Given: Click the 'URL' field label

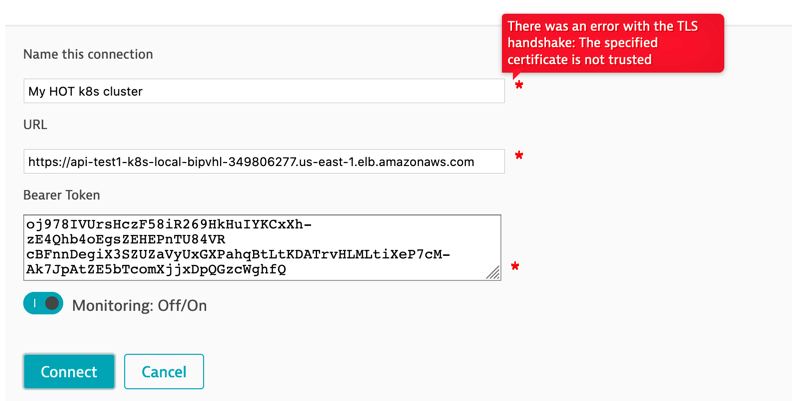Looking at the screenshot, I should pyautogui.click(x=35, y=125).
